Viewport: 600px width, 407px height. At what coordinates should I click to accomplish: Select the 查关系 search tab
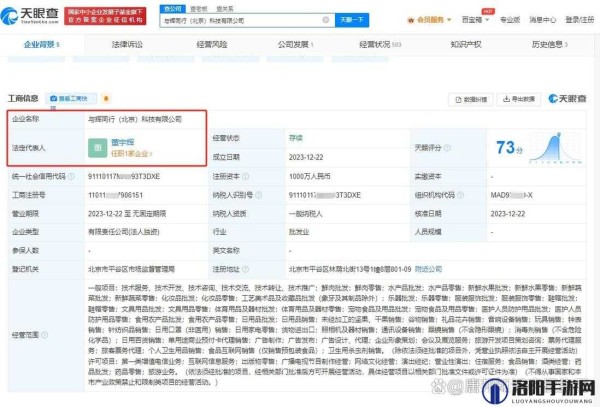point(225,9)
